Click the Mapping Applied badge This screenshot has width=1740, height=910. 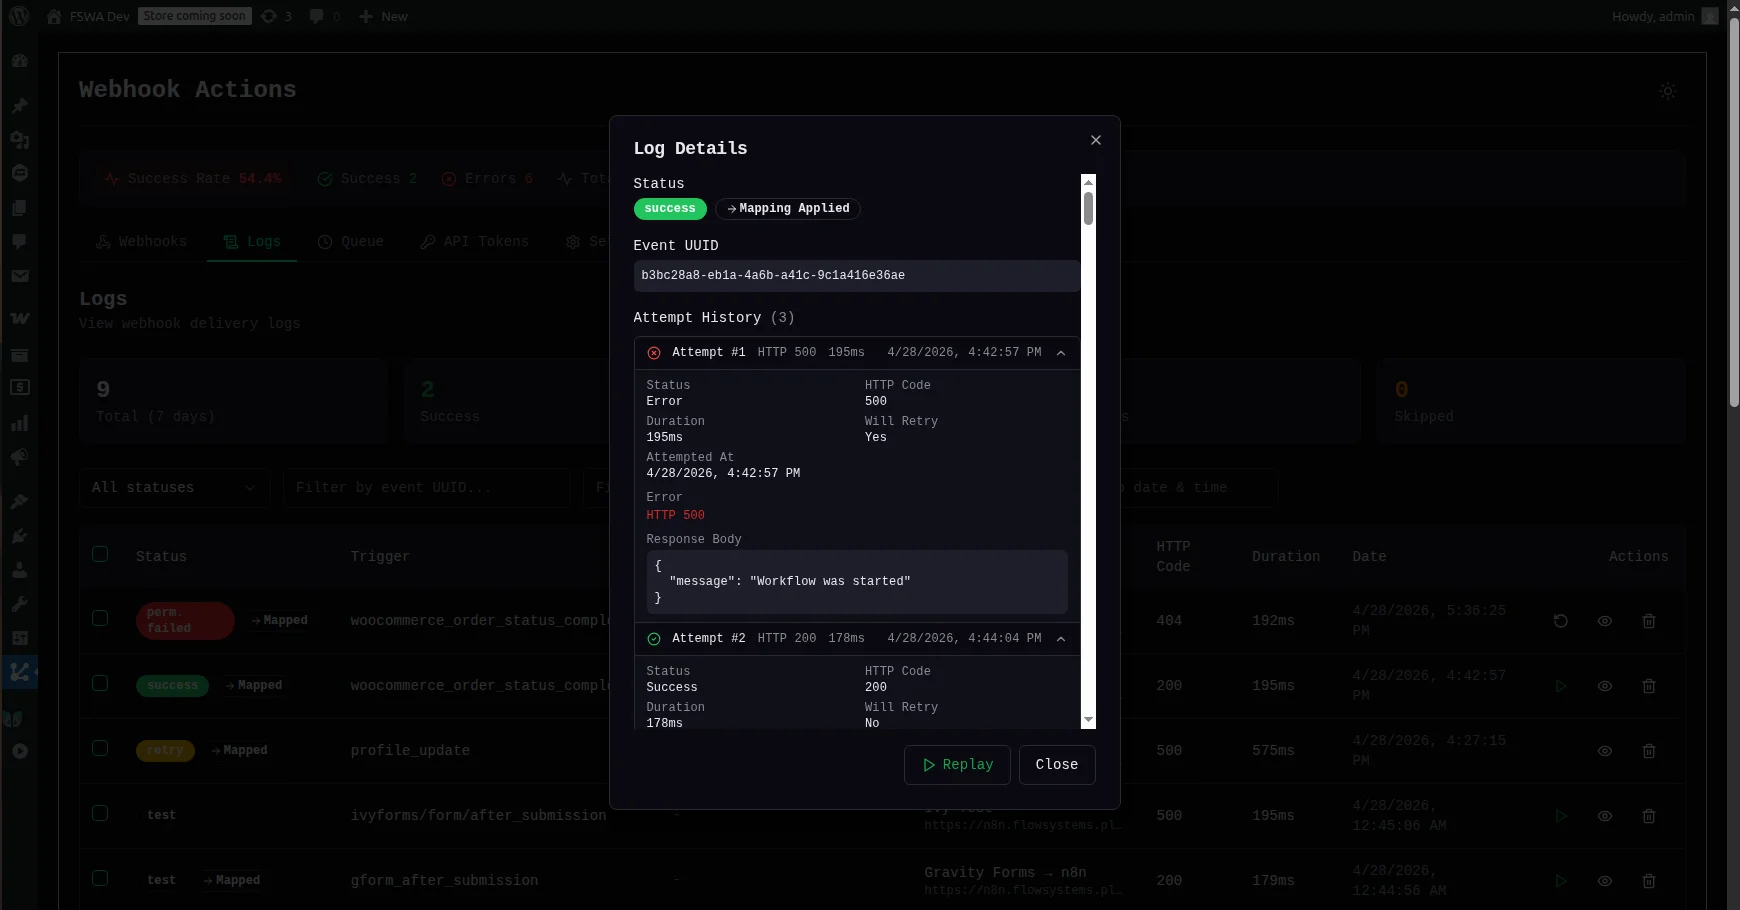pyautogui.click(x=788, y=209)
